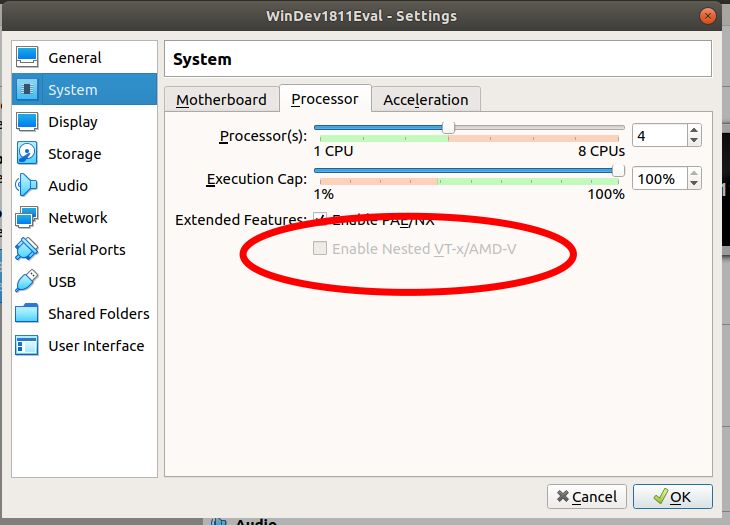The image size is (730, 525).
Task: Click the User Interface label
Action: point(96,346)
